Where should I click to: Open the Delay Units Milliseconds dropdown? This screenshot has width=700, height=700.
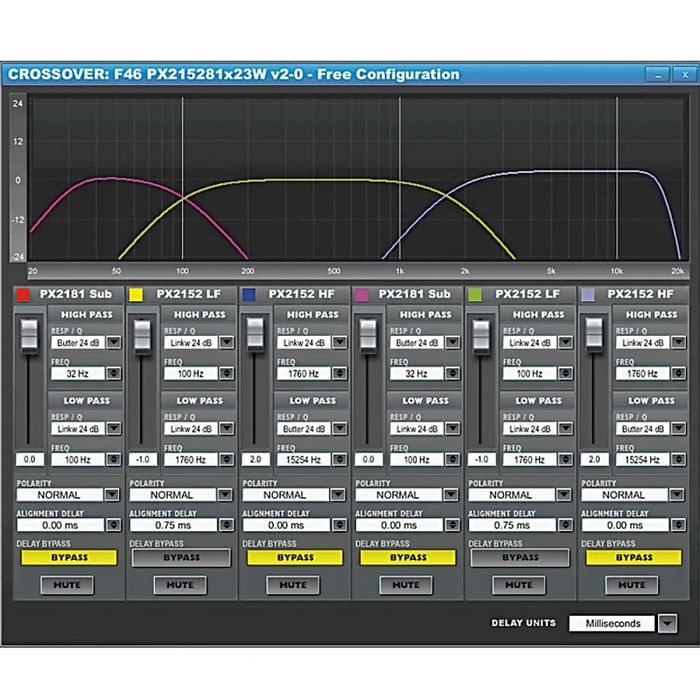[x=668, y=623]
